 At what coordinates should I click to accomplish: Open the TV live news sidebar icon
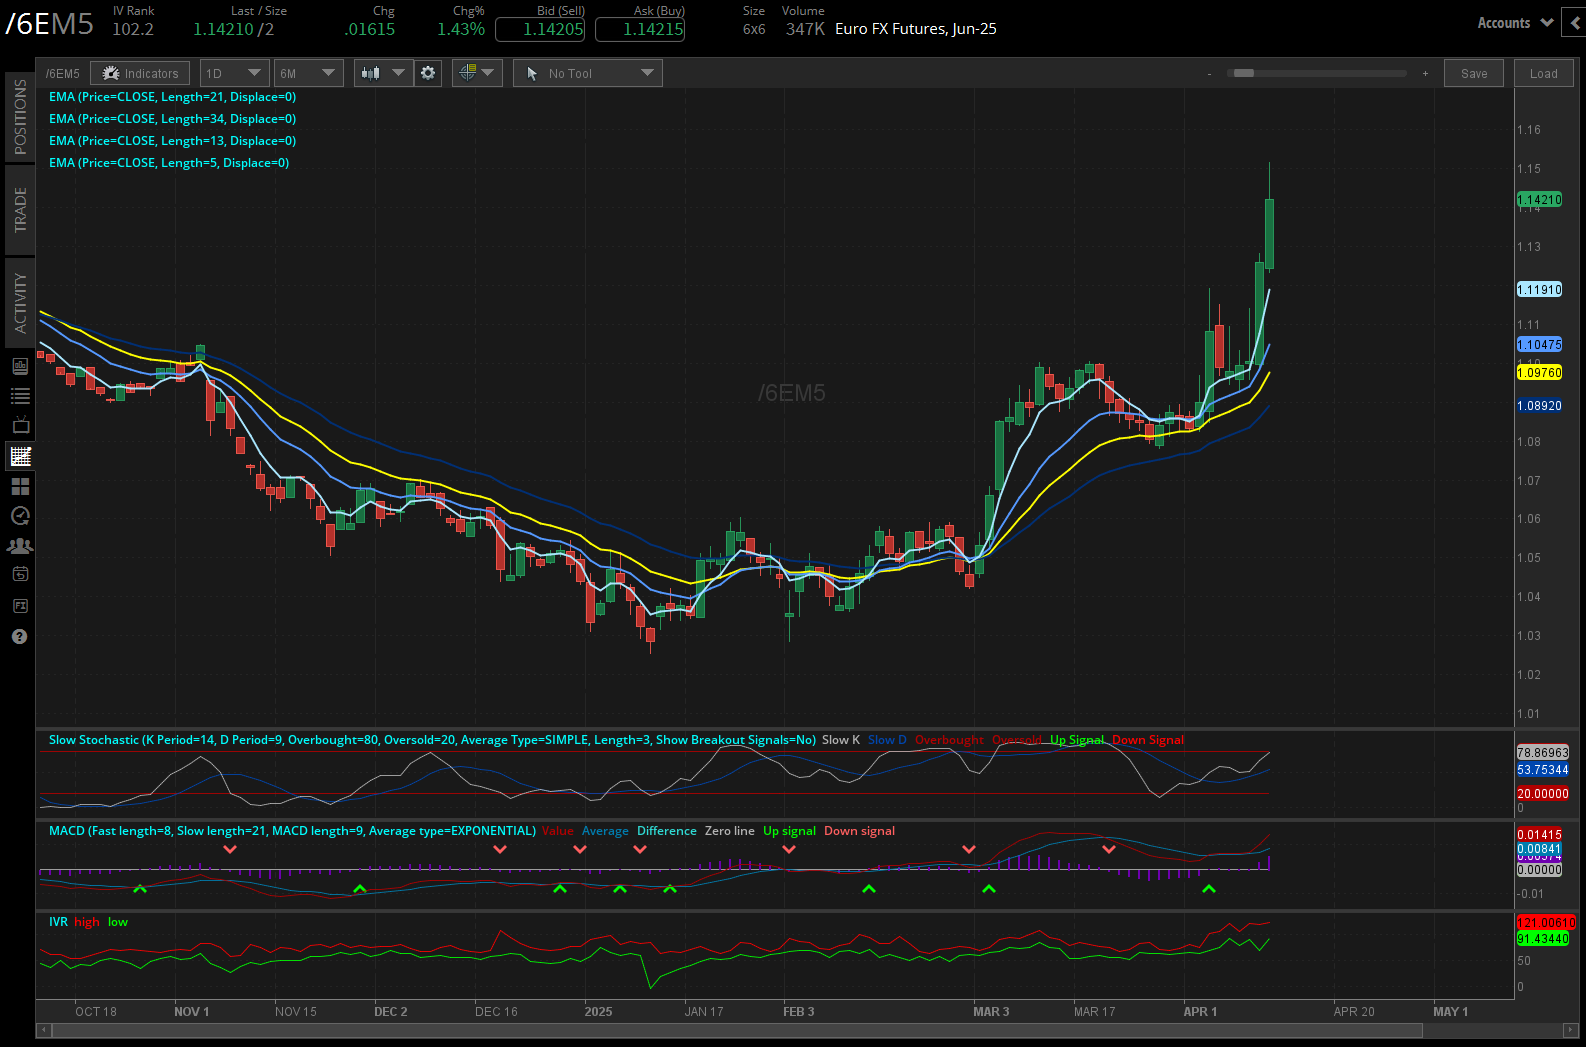[20, 426]
